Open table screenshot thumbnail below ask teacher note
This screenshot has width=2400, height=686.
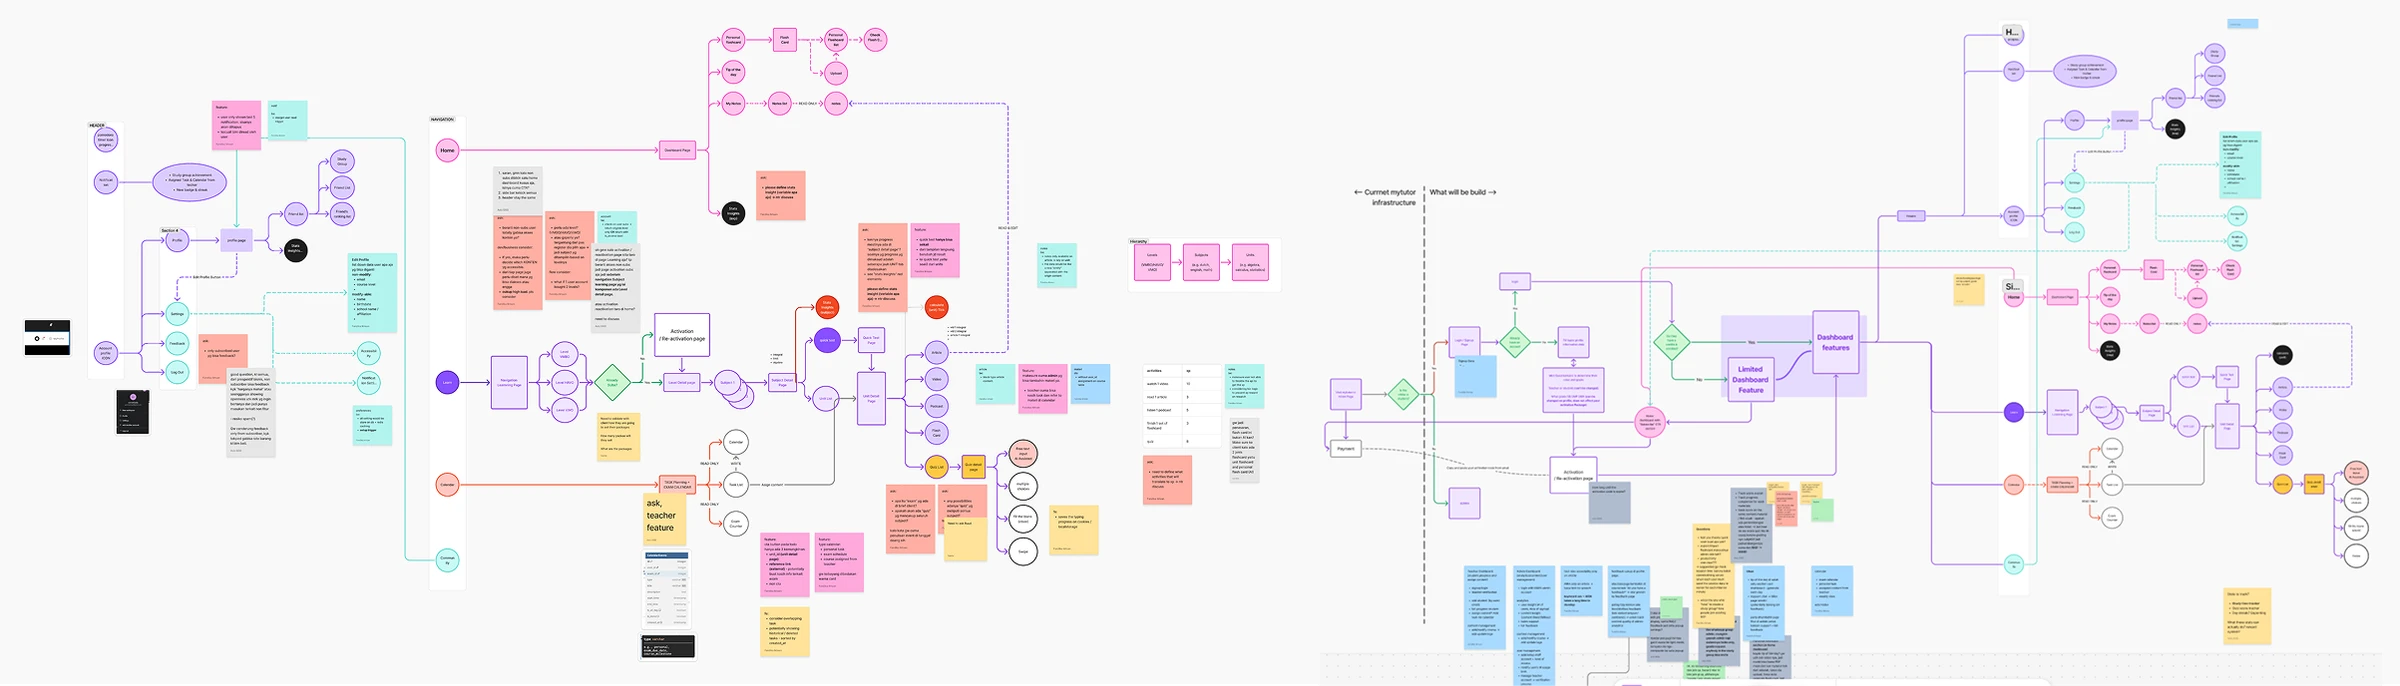click(x=667, y=590)
